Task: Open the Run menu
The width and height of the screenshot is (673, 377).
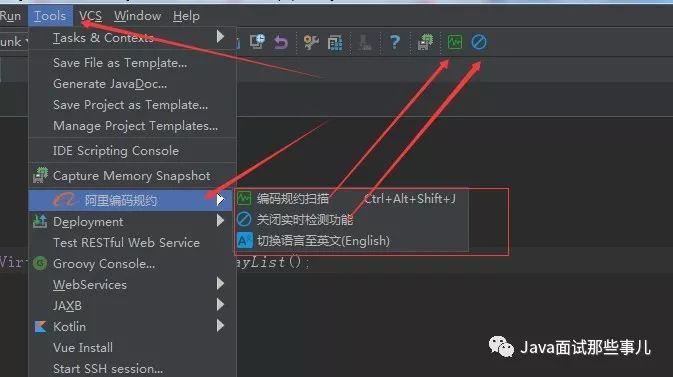Action: tap(10, 16)
